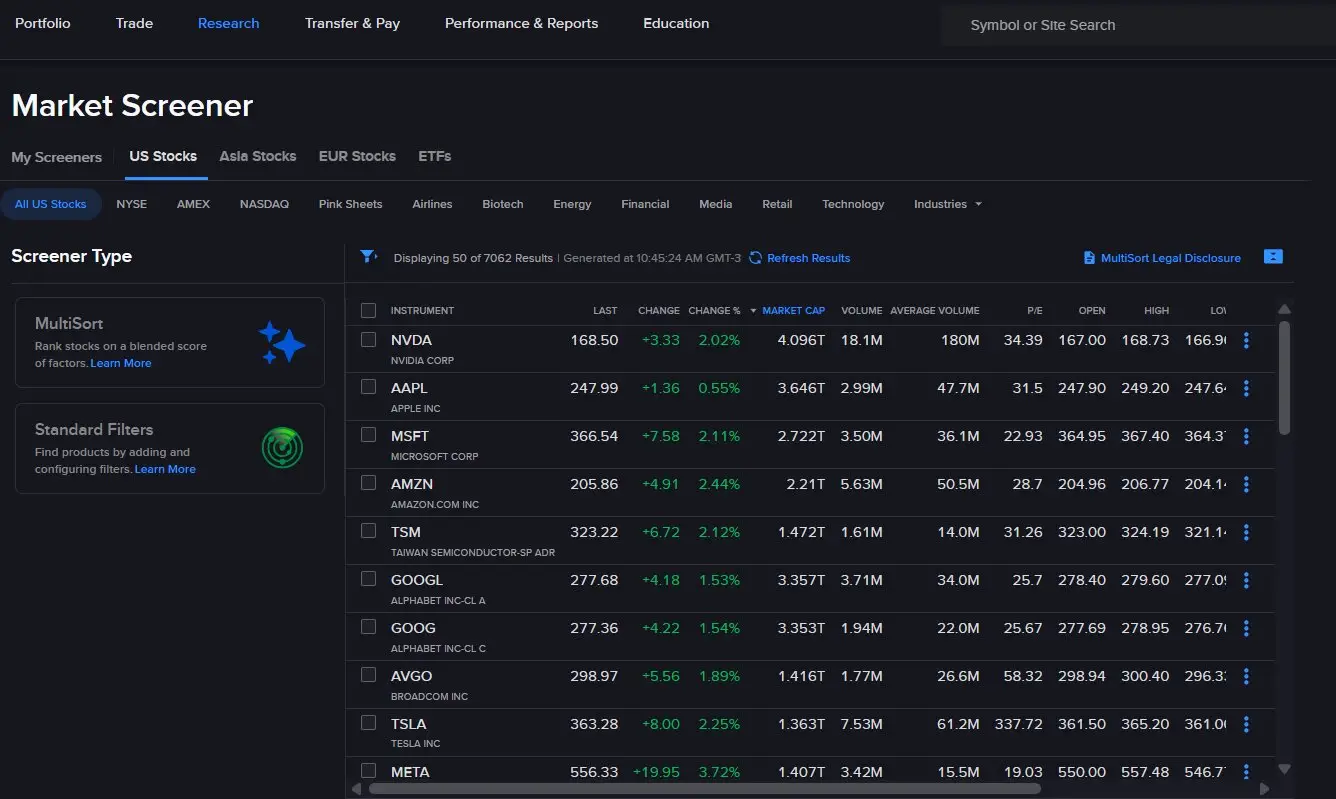Click the blue collapse icon above the table
Image resolution: width=1336 pixels, height=799 pixels.
[x=1273, y=257]
